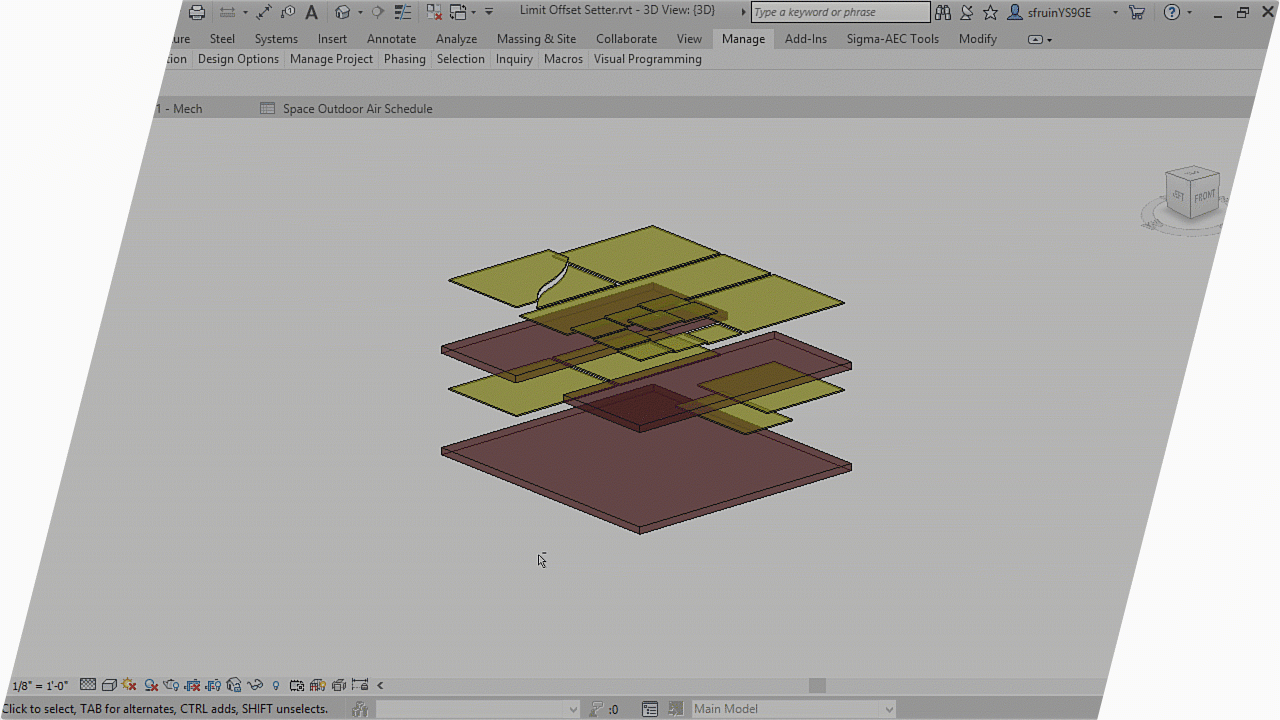Open the Sigma-AEC Tools ribbon tab
Screen dimensions: 1280x720
pos(893,39)
